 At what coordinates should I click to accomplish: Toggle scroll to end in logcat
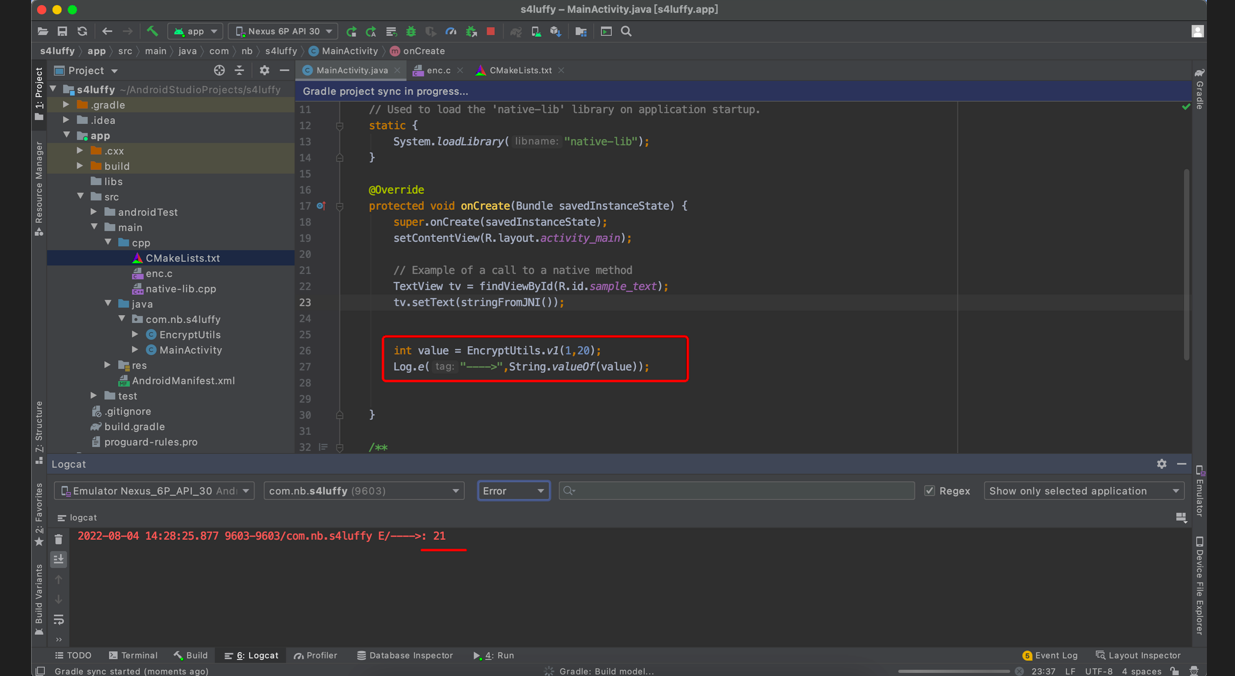(x=59, y=560)
